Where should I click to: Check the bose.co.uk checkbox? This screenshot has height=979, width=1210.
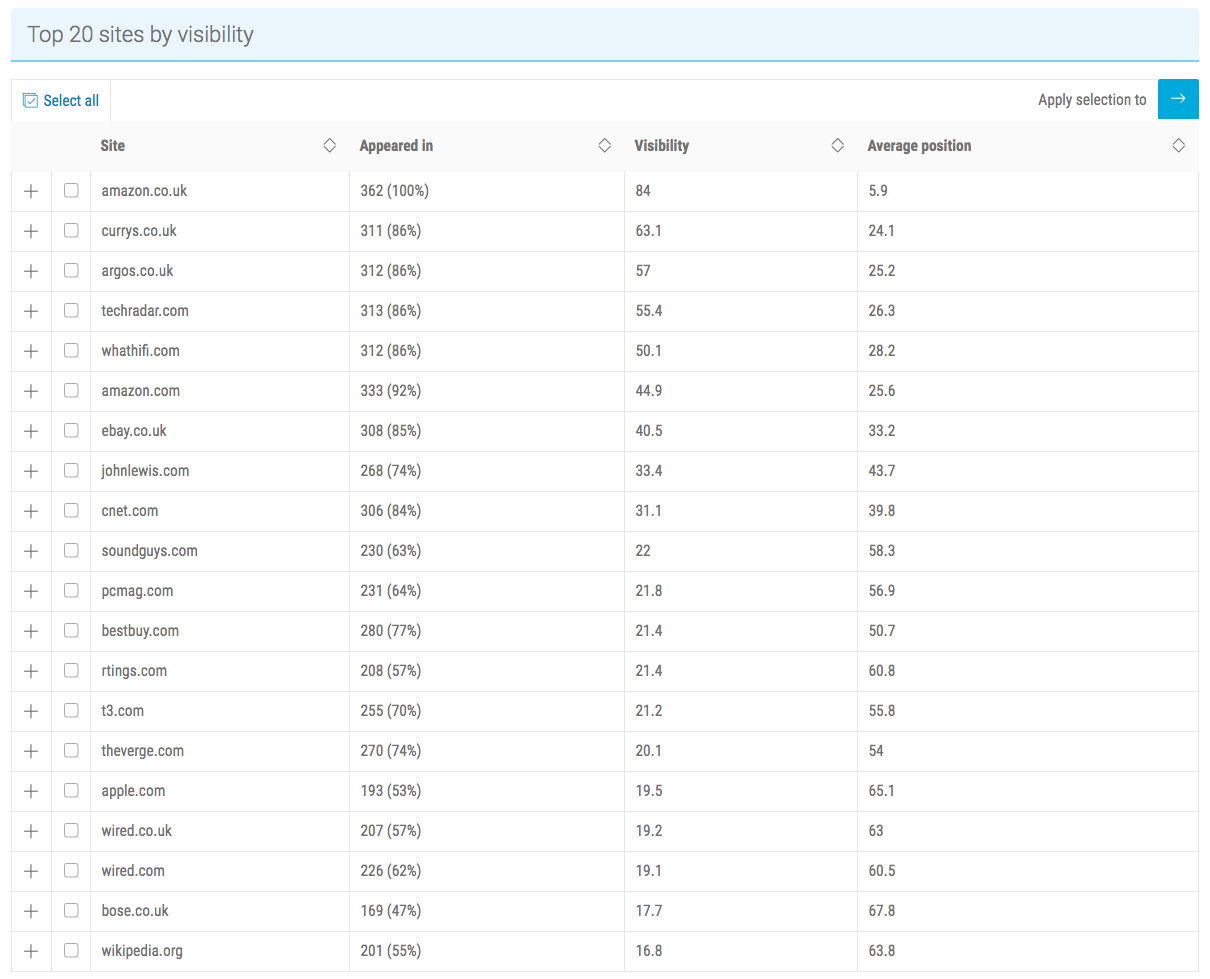(x=71, y=910)
